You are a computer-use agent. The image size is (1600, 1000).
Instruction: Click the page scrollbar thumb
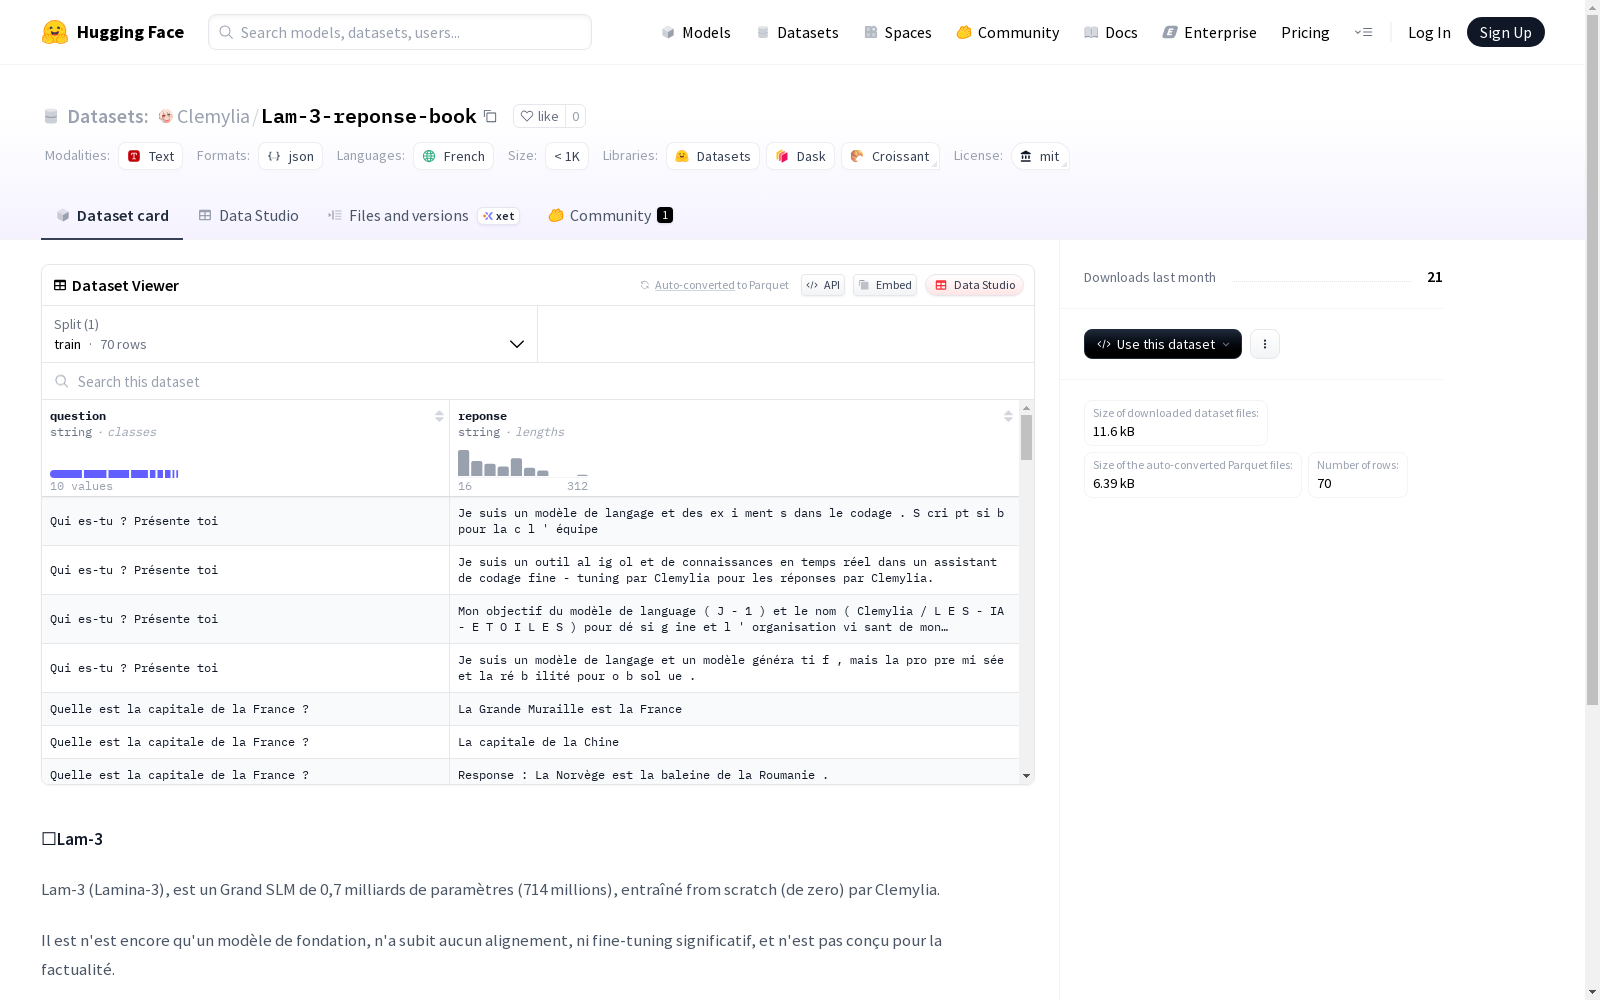1592,360
